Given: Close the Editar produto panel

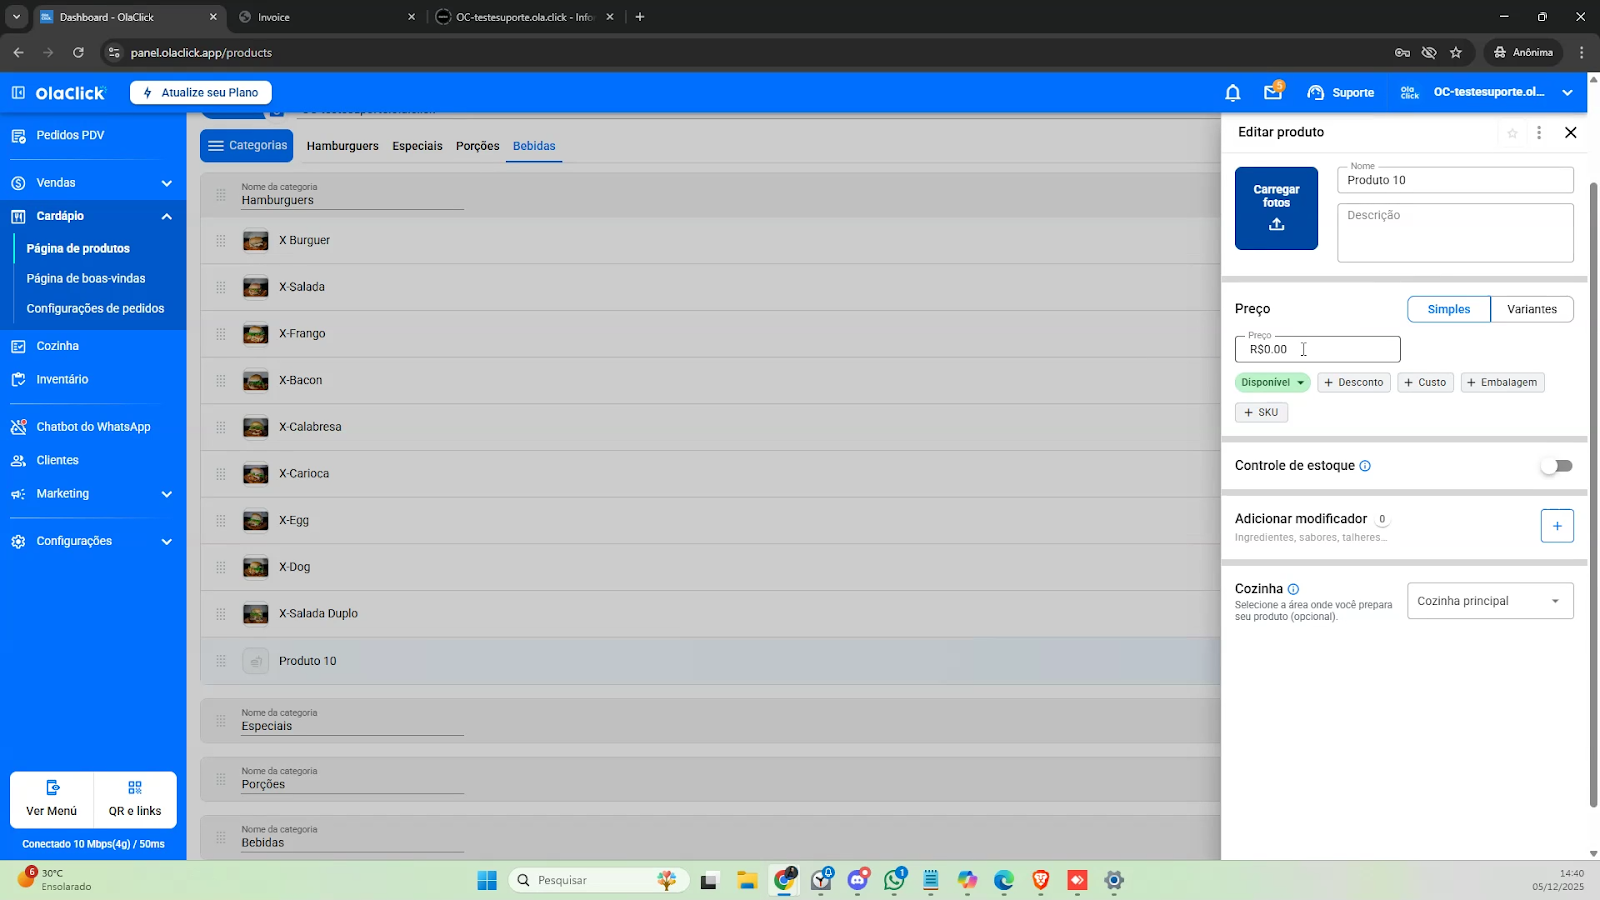Looking at the screenshot, I should (x=1570, y=133).
